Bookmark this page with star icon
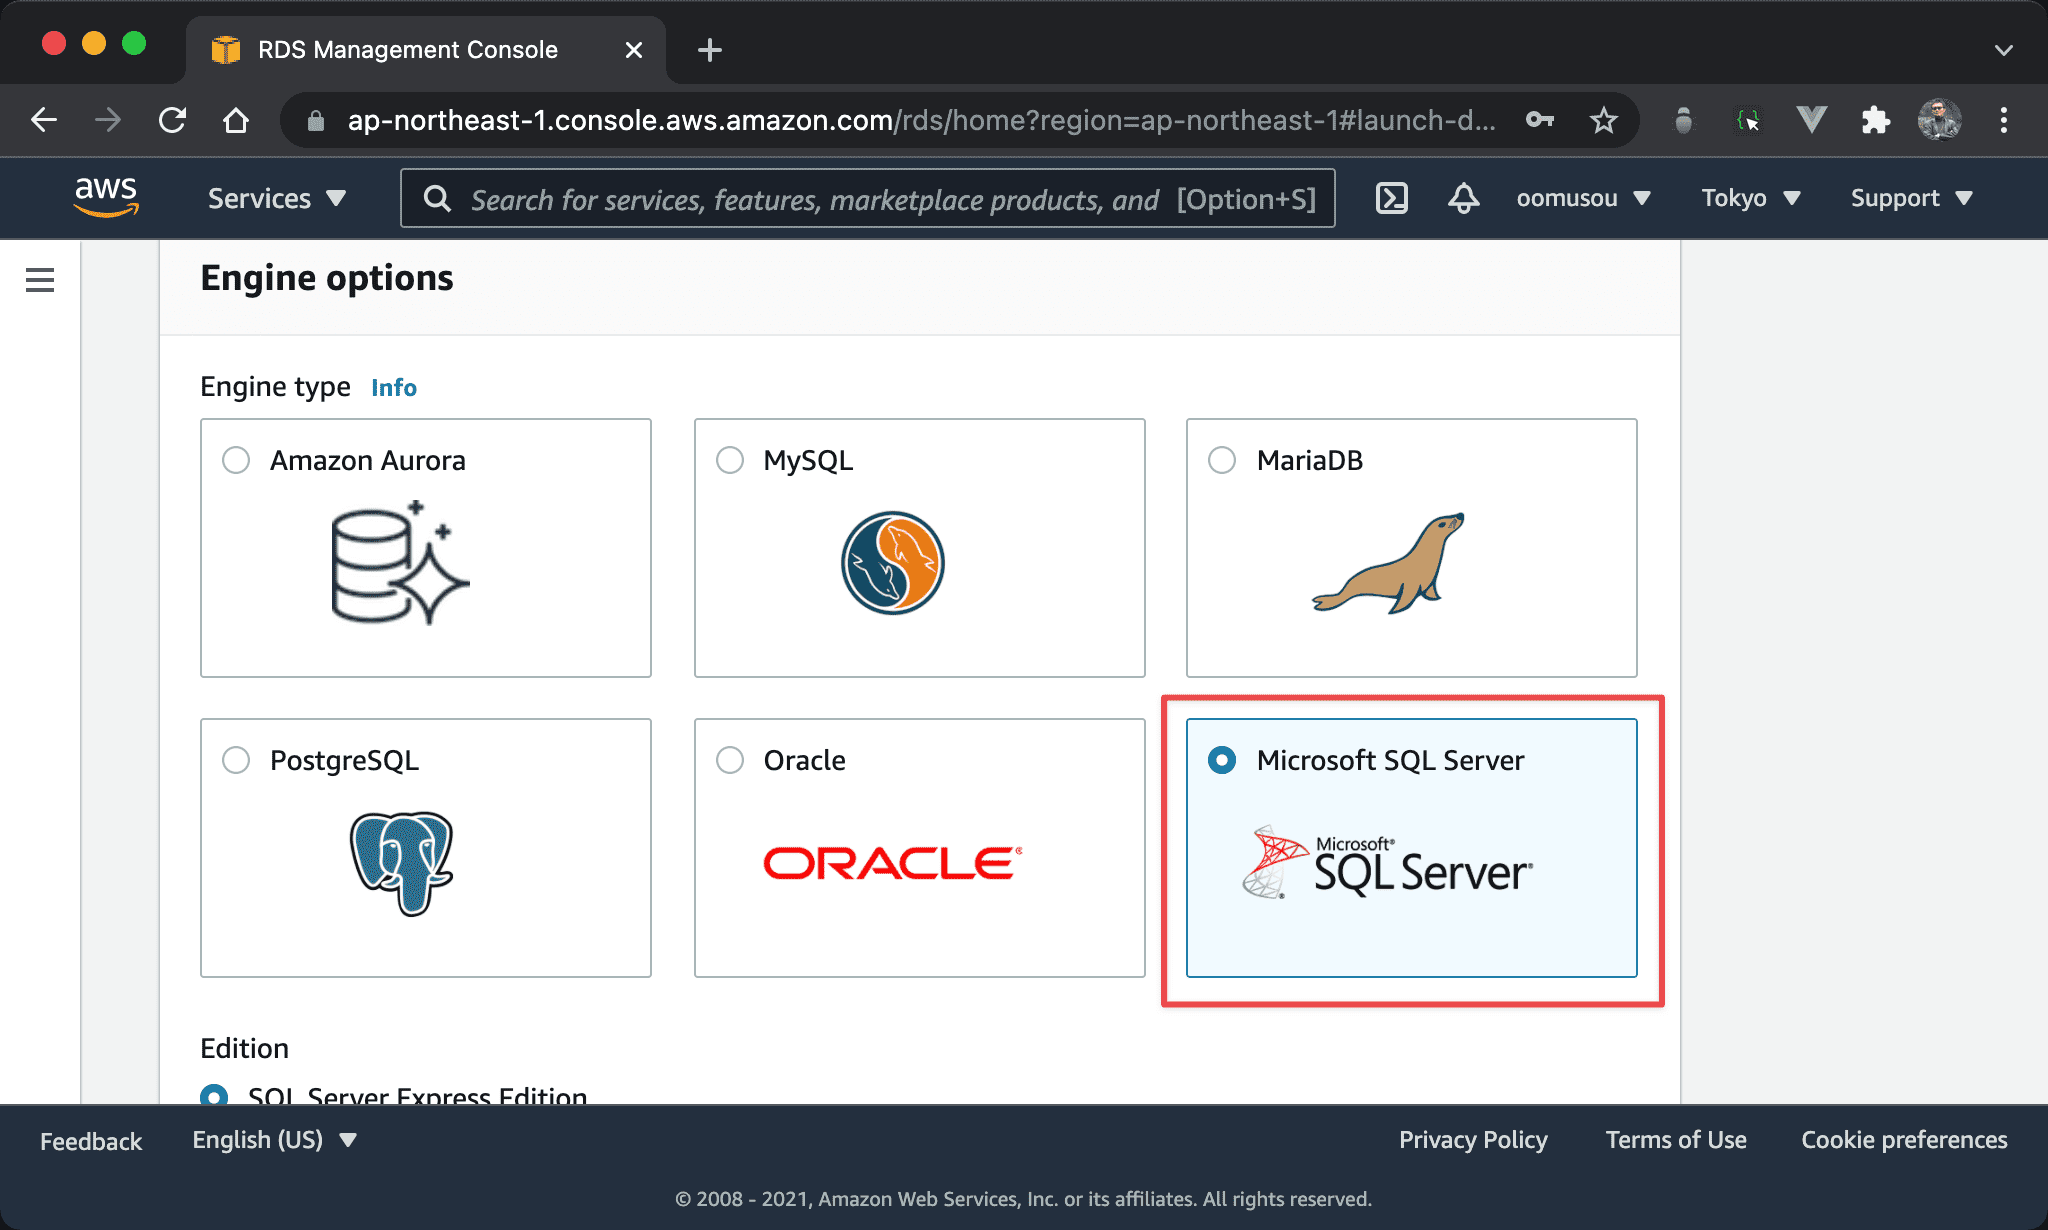Image resolution: width=2048 pixels, height=1230 pixels. [1604, 121]
